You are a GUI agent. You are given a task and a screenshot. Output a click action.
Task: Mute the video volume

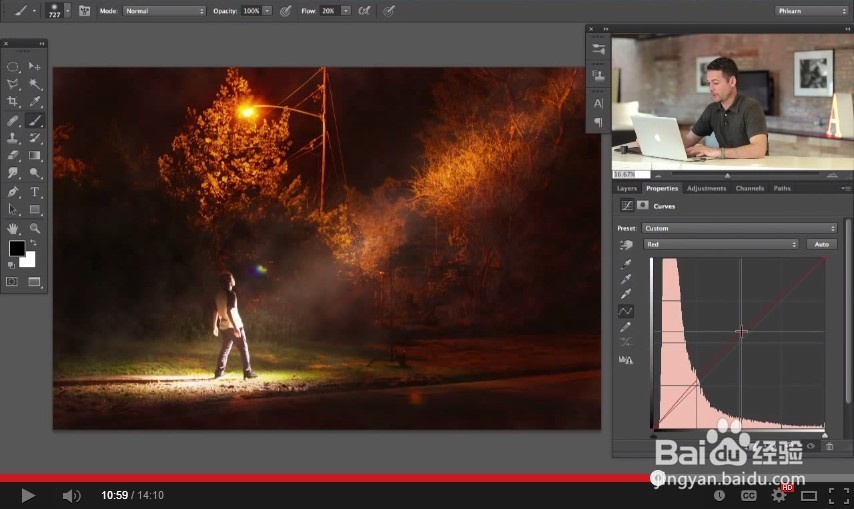(x=71, y=495)
